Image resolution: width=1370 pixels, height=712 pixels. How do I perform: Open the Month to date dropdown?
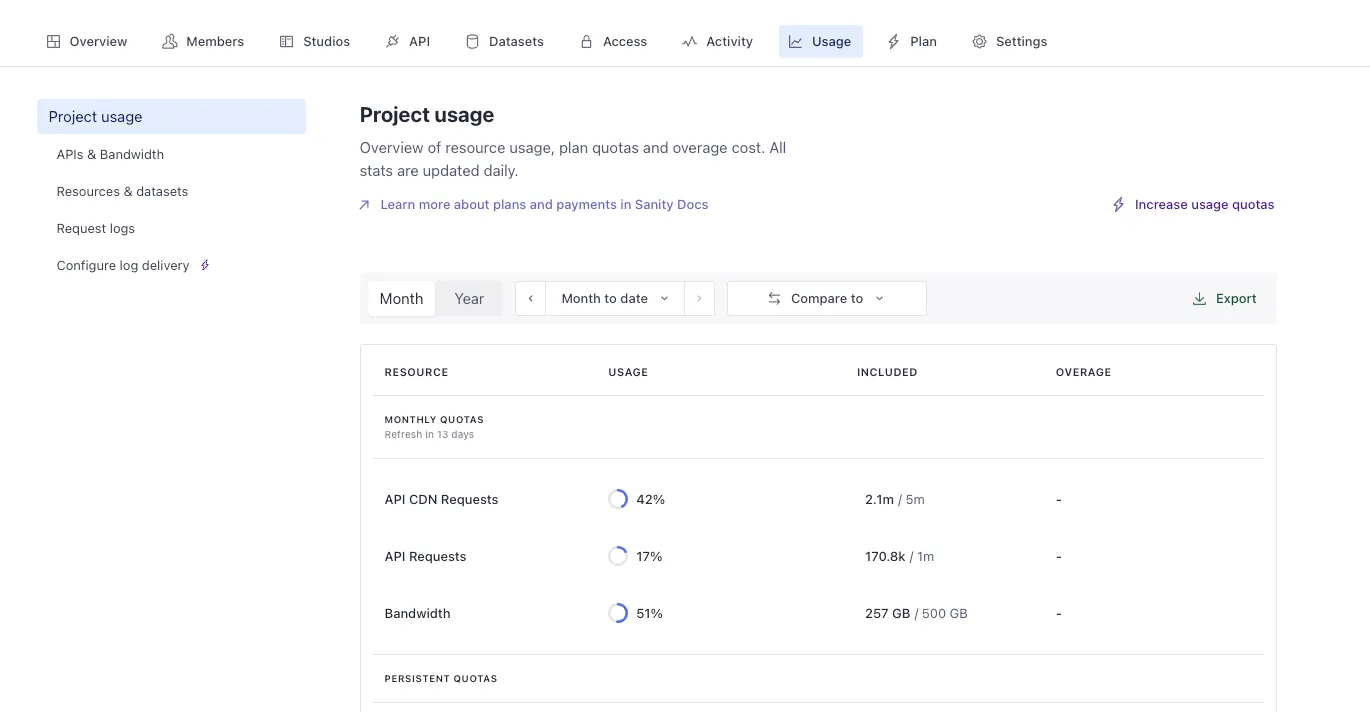pos(615,299)
